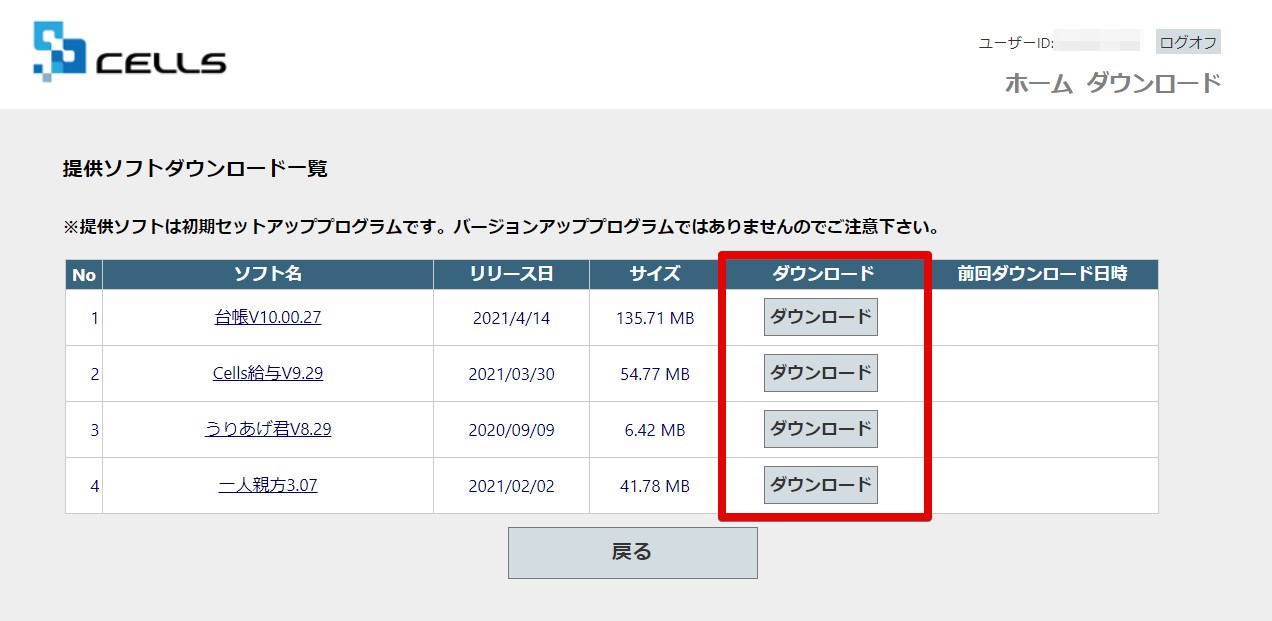The height and width of the screenshot is (621, 1272).
Task: Log off with the ログオフ button
Action: tap(1188, 42)
